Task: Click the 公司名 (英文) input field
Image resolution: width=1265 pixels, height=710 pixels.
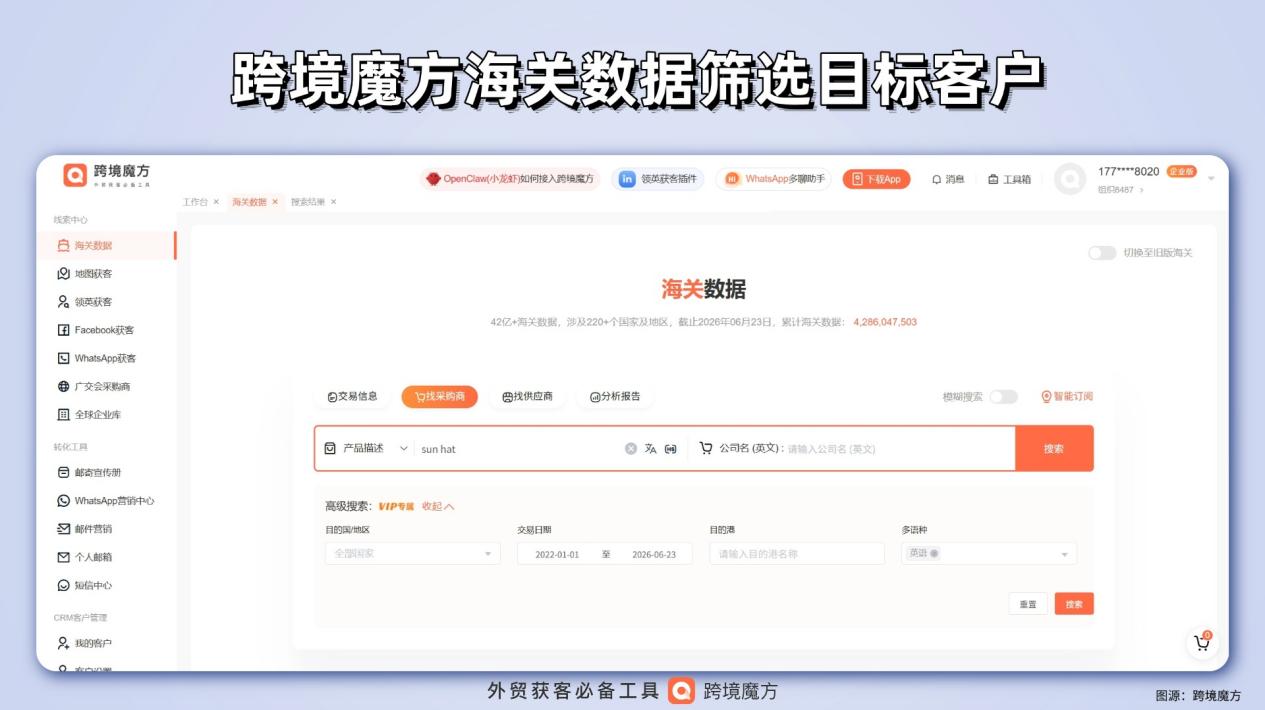Action: 897,449
